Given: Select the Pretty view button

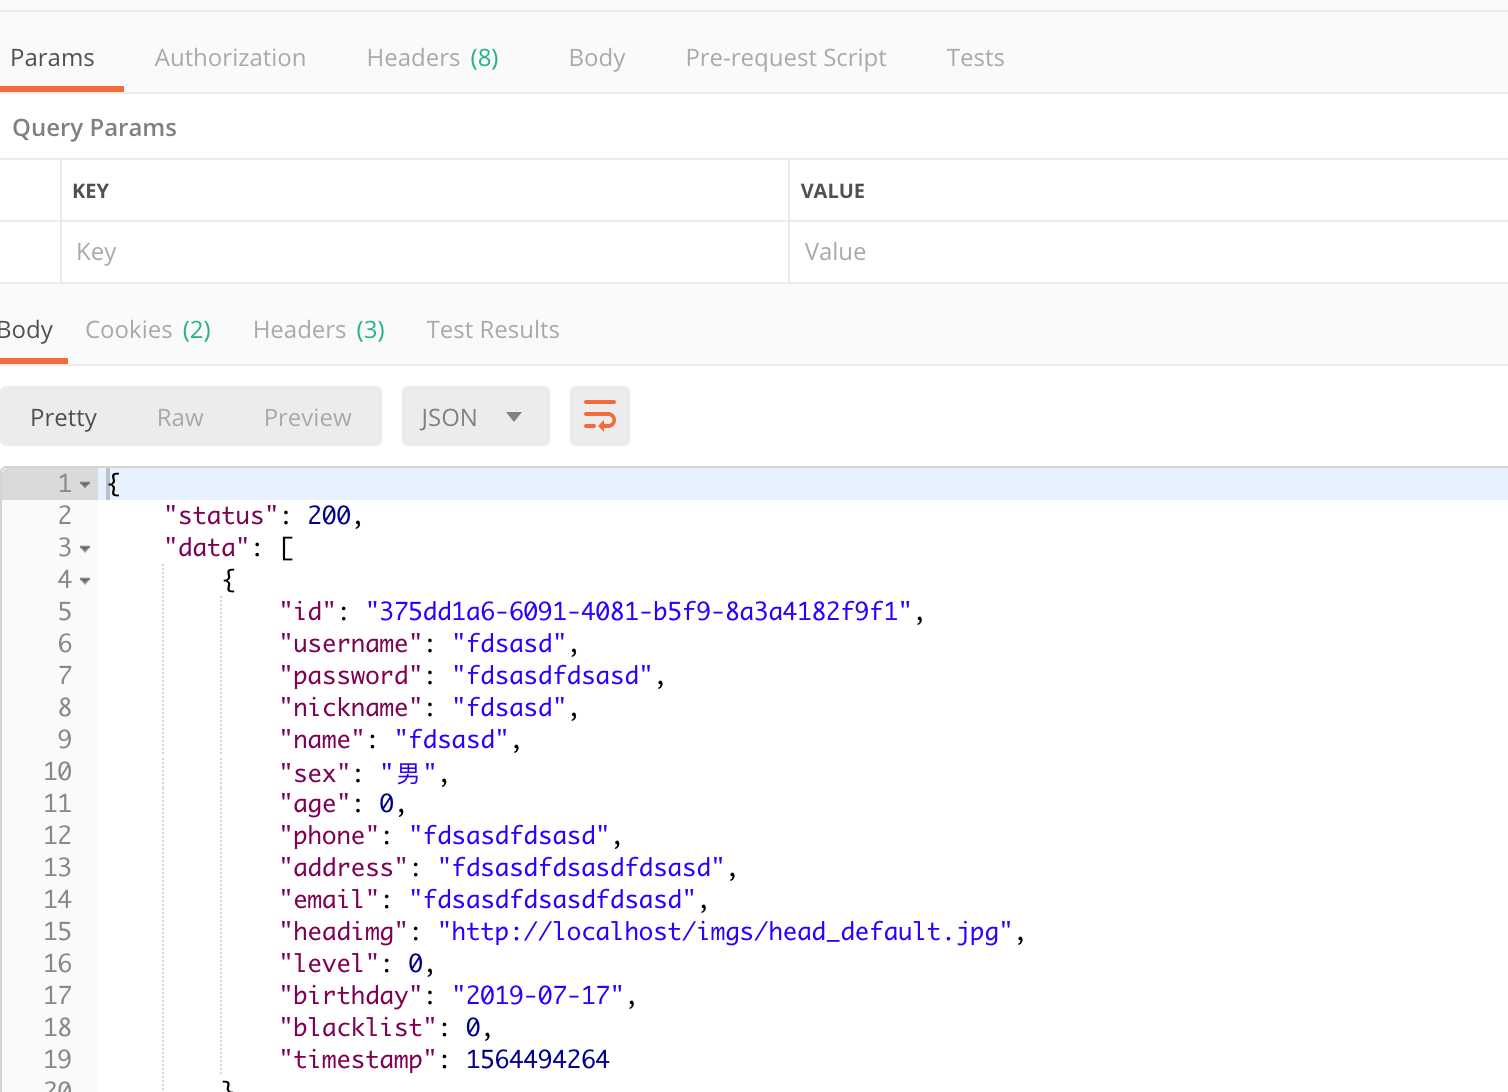Looking at the screenshot, I should pos(64,417).
